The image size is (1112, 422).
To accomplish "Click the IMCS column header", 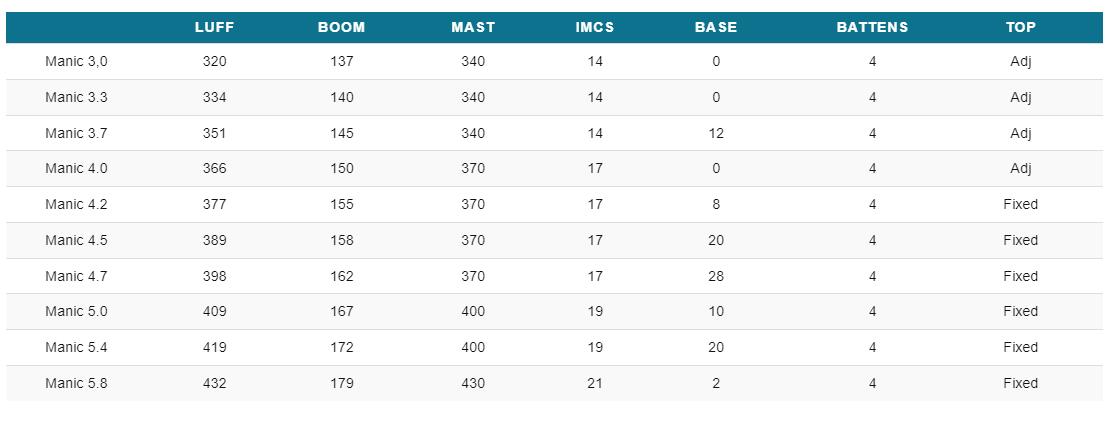I will pyautogui.click(x=595, y=28).
